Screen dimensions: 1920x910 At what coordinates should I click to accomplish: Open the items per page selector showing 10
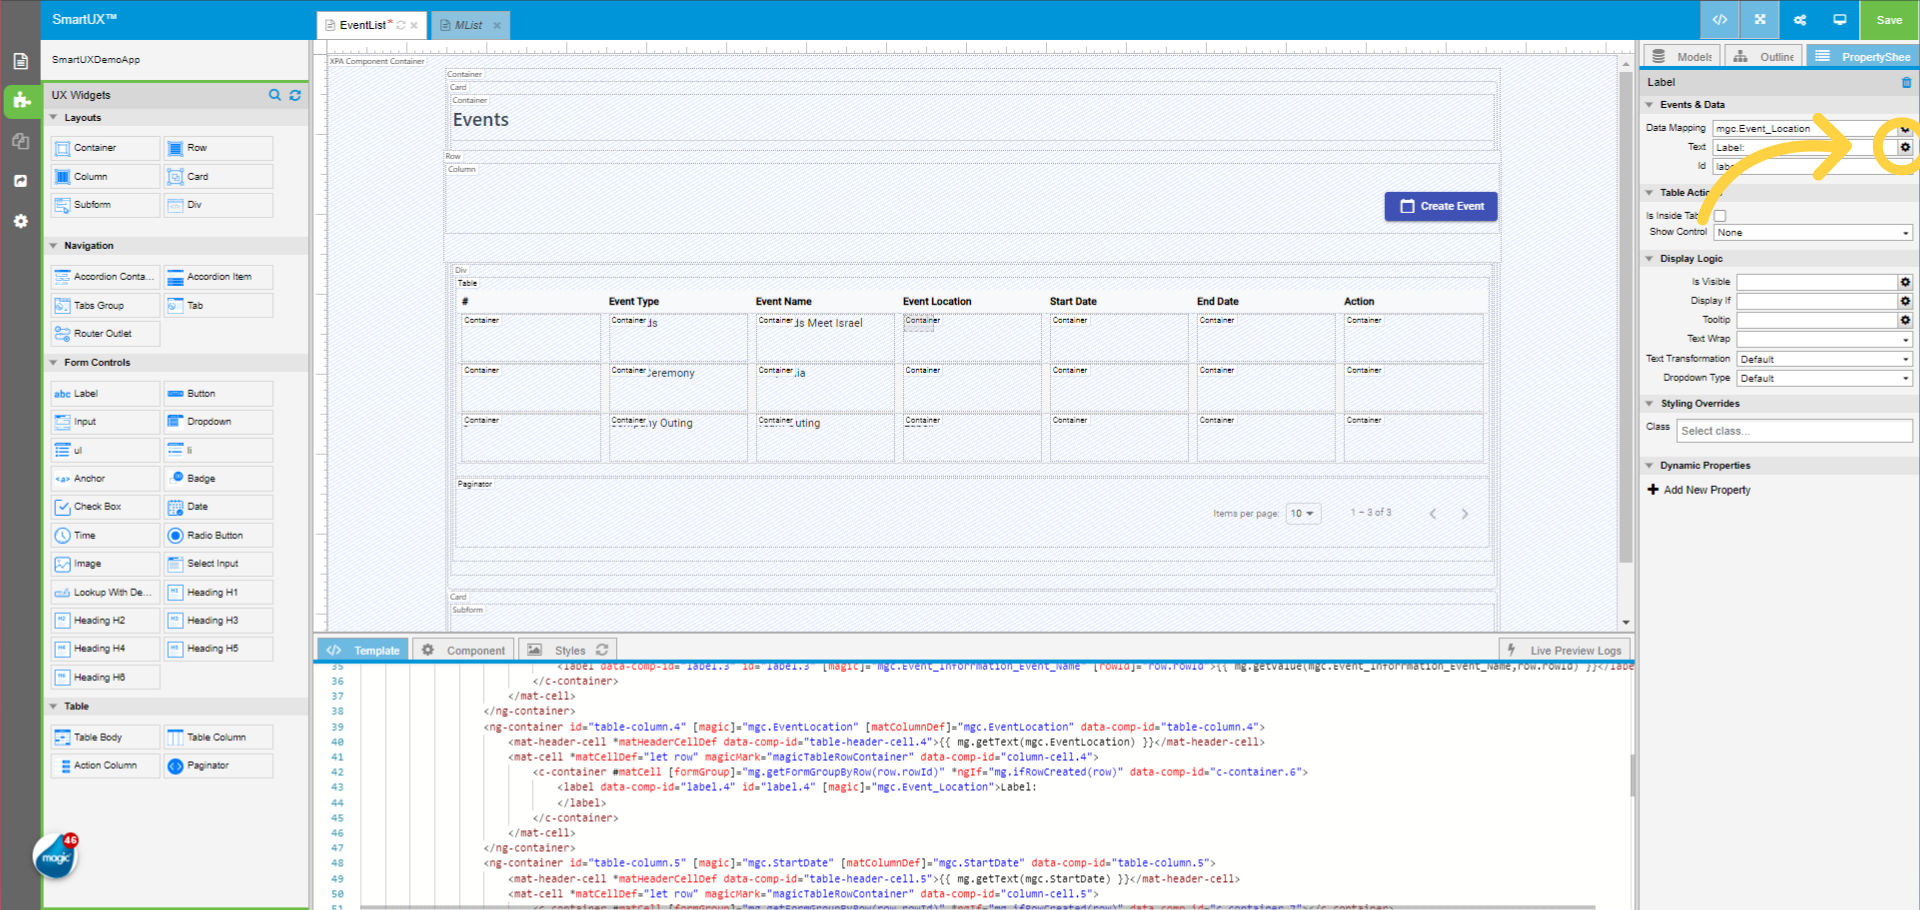1302,513
